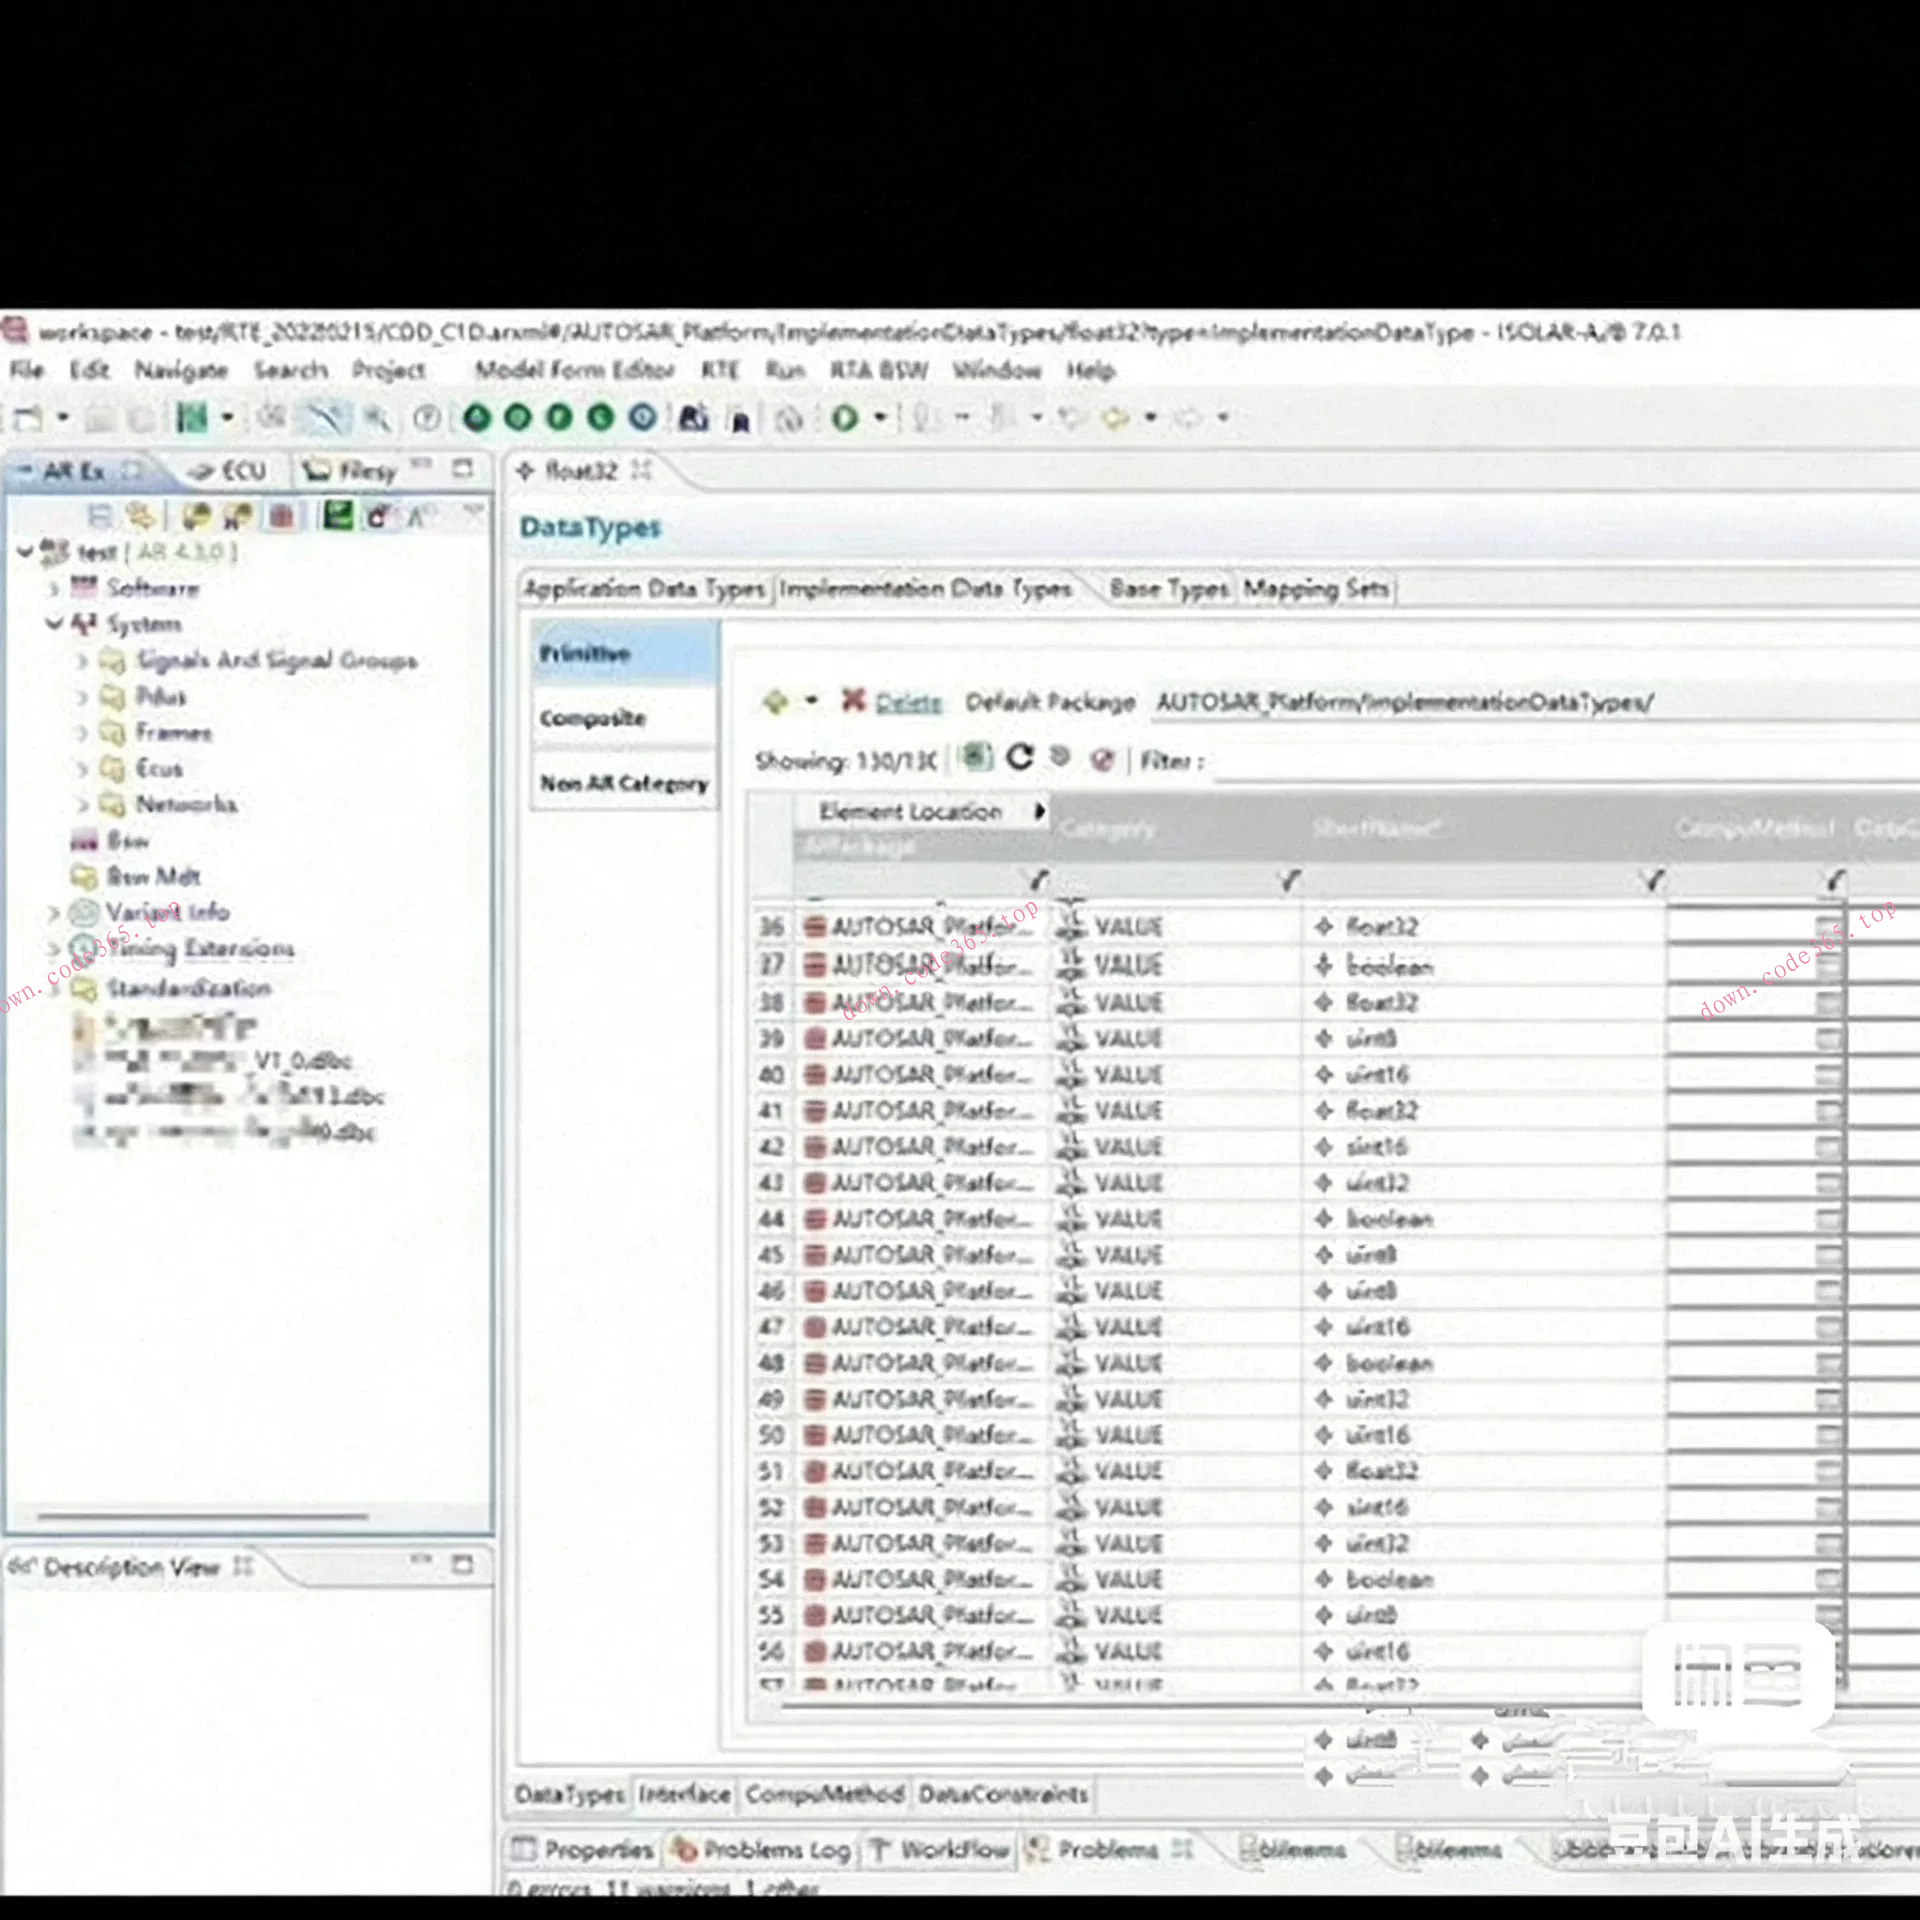Open the RTA BSW menu
The image size is (1920, 1920).
pos(878,370)
